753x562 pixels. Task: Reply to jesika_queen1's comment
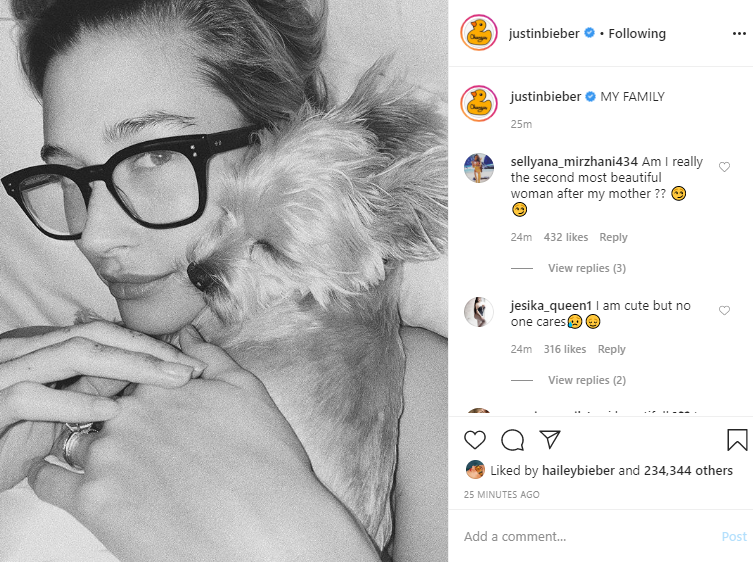(x=611, y=349)
